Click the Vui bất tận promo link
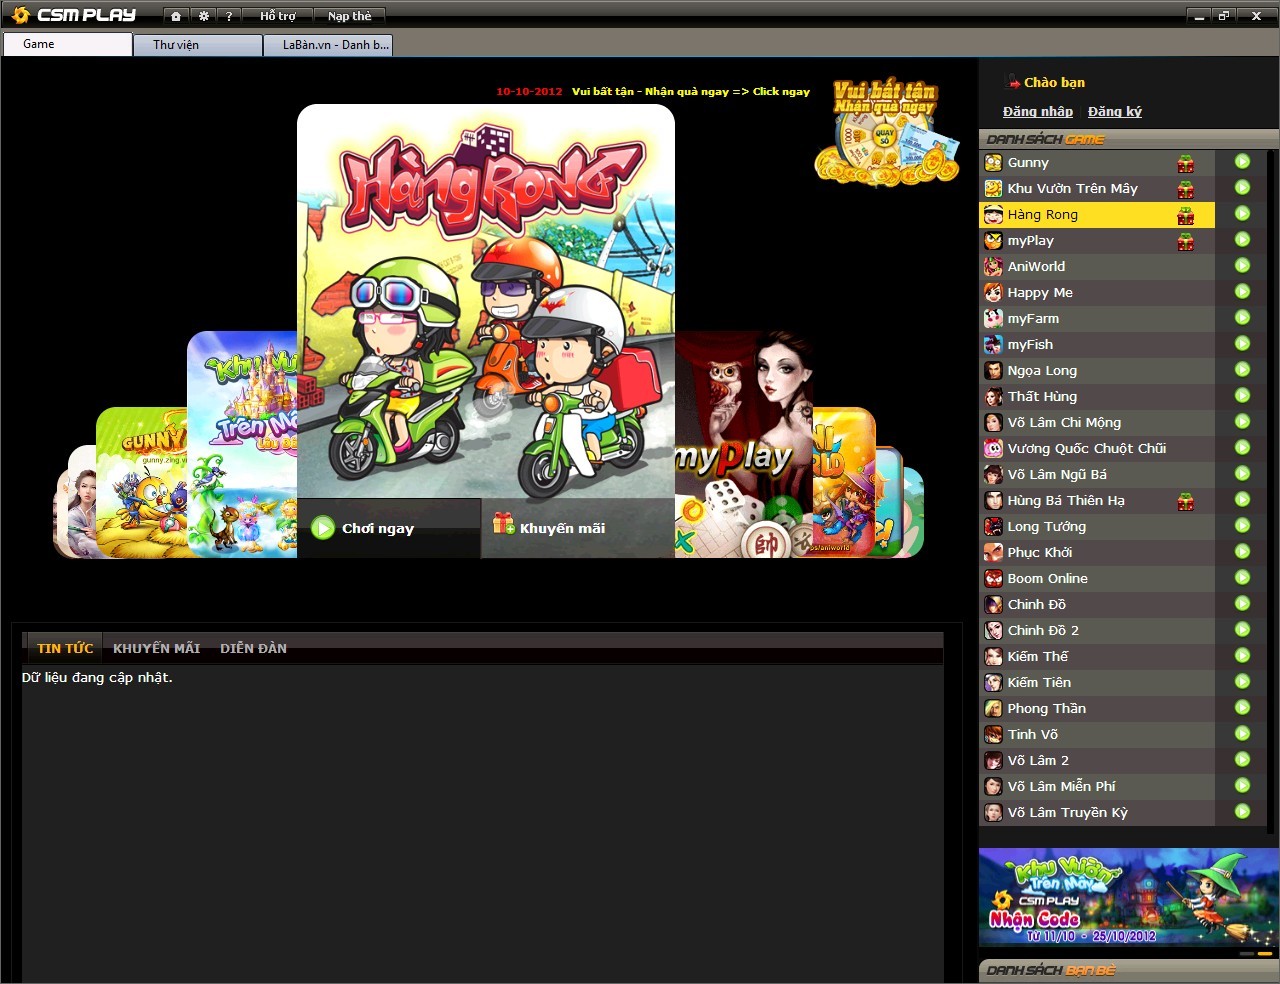This screenshot has width=1280, height=984. pos(691,91)
